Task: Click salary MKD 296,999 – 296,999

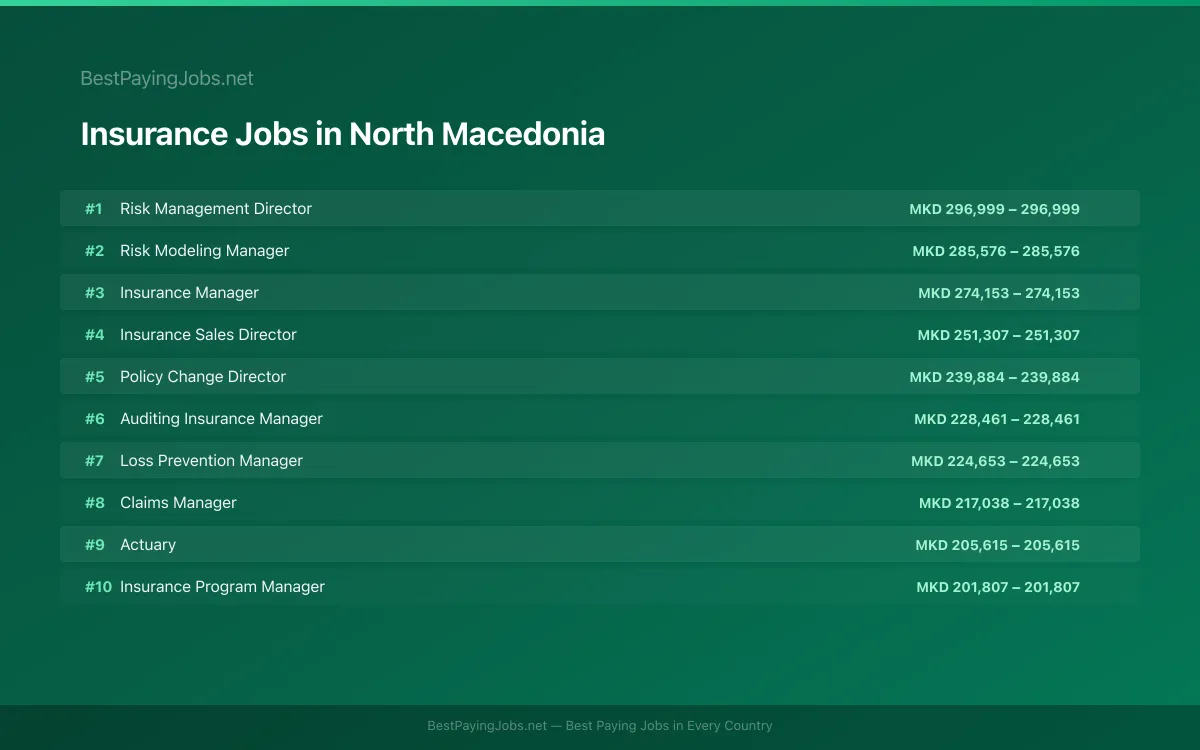Action: (x=994, y=209)
